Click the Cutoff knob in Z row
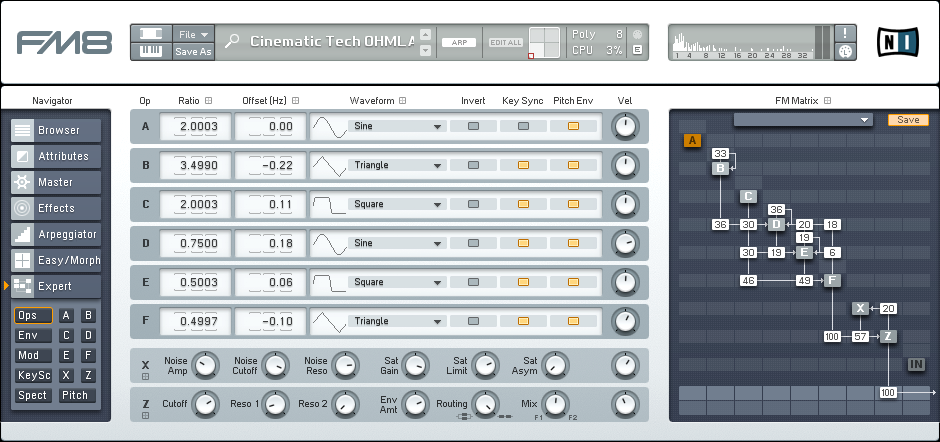The height and width of the screenshot is (442, 940). (205, 404)
